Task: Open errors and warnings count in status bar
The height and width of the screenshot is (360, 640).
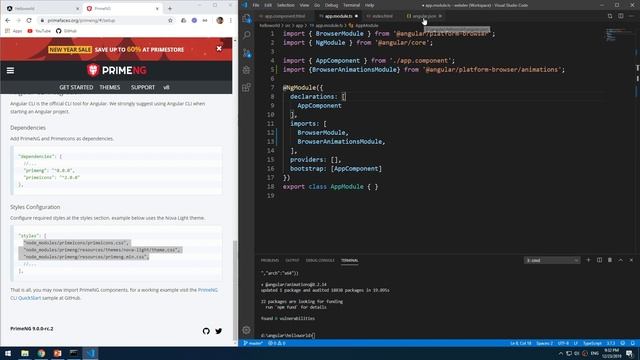Action: pos(276,343)
